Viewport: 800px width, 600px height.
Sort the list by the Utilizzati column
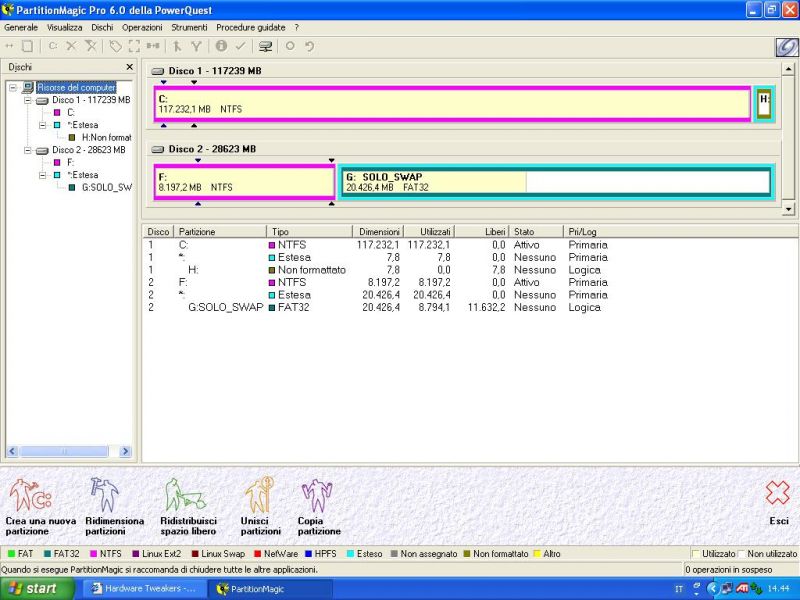[429, 232]
